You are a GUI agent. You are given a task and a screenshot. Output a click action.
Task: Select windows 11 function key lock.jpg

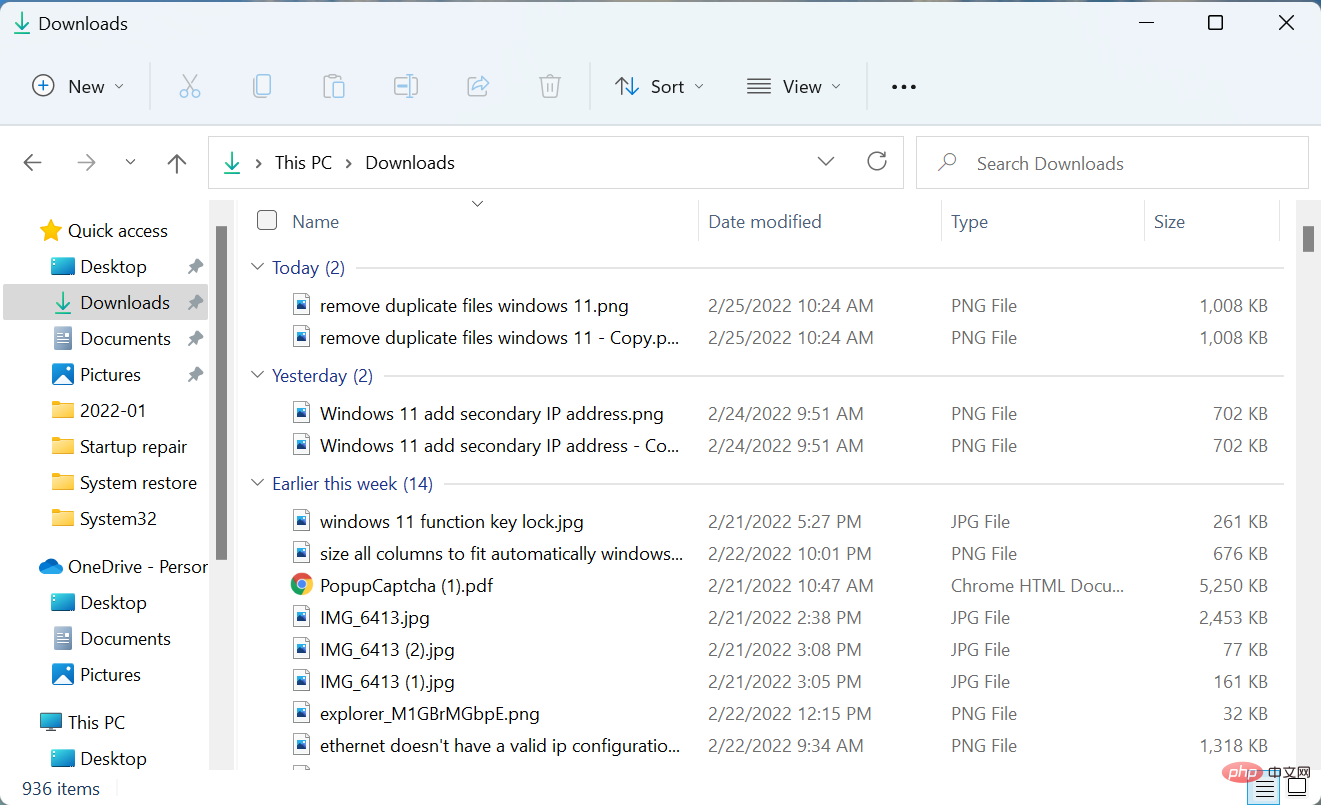tap(451, 522)
